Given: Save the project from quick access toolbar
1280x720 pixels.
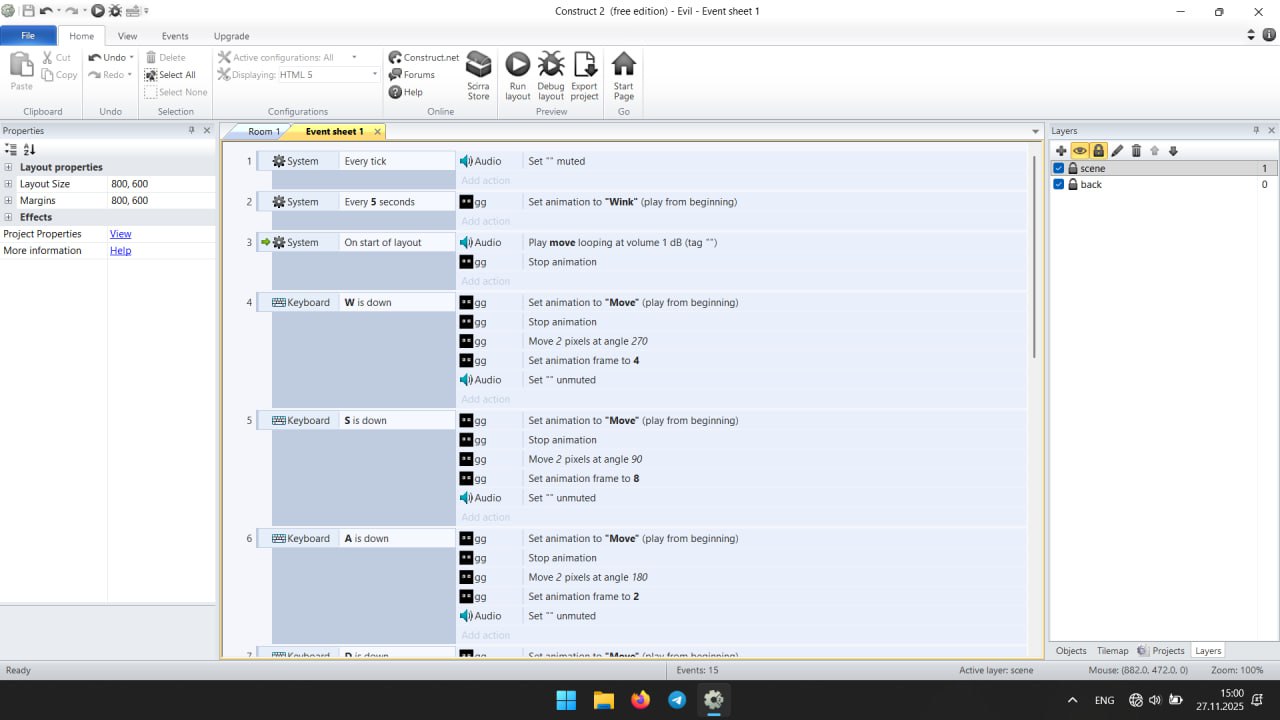Looking at the screenshot, I should coord(28,11).
